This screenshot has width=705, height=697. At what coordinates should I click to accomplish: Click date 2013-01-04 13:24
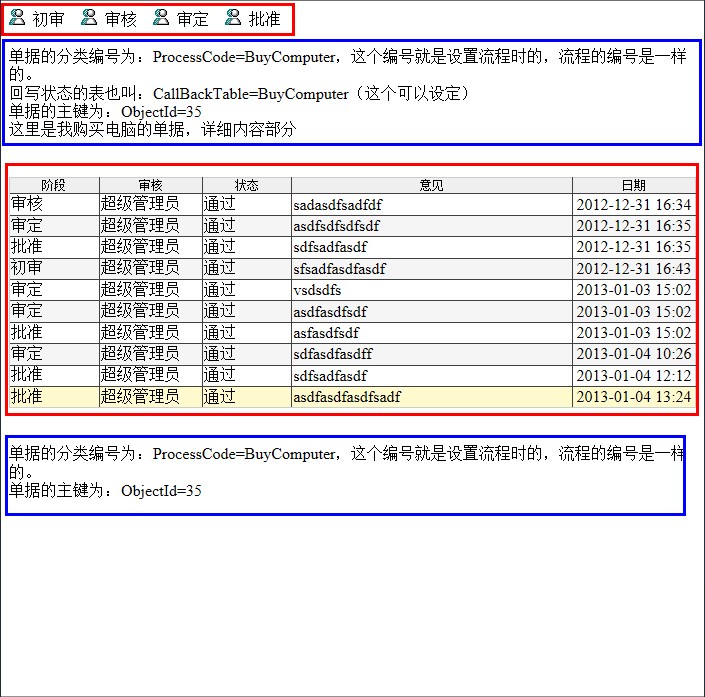click(x=634, y=397)
